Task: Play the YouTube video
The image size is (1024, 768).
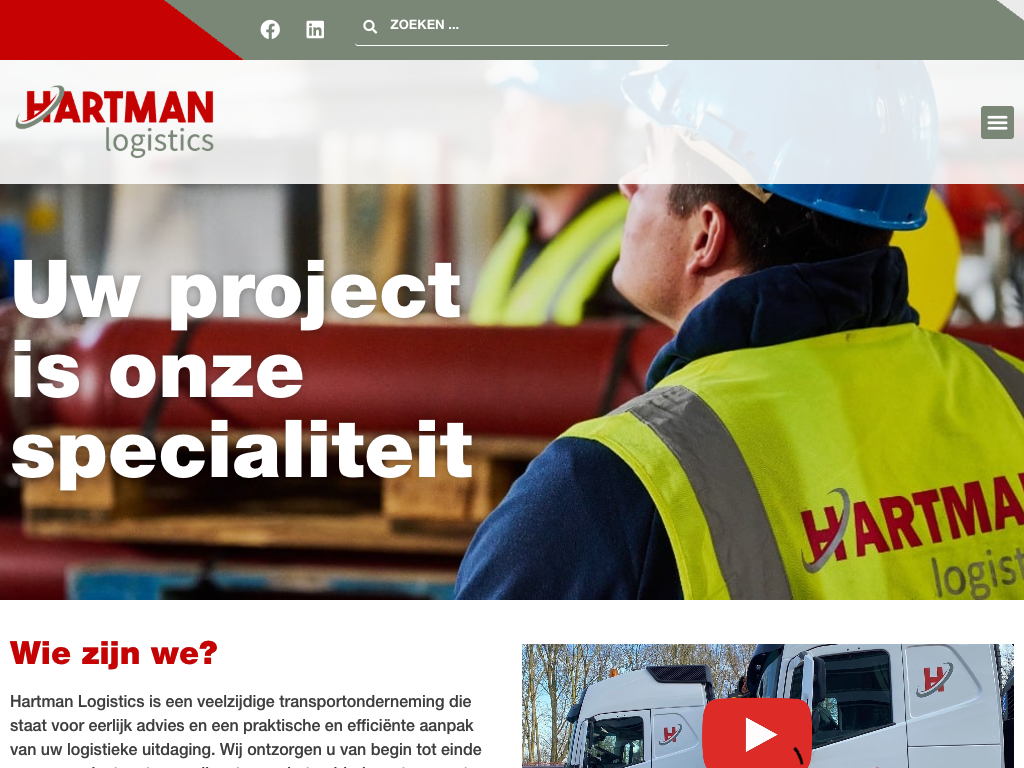Action: coord(757,733)
